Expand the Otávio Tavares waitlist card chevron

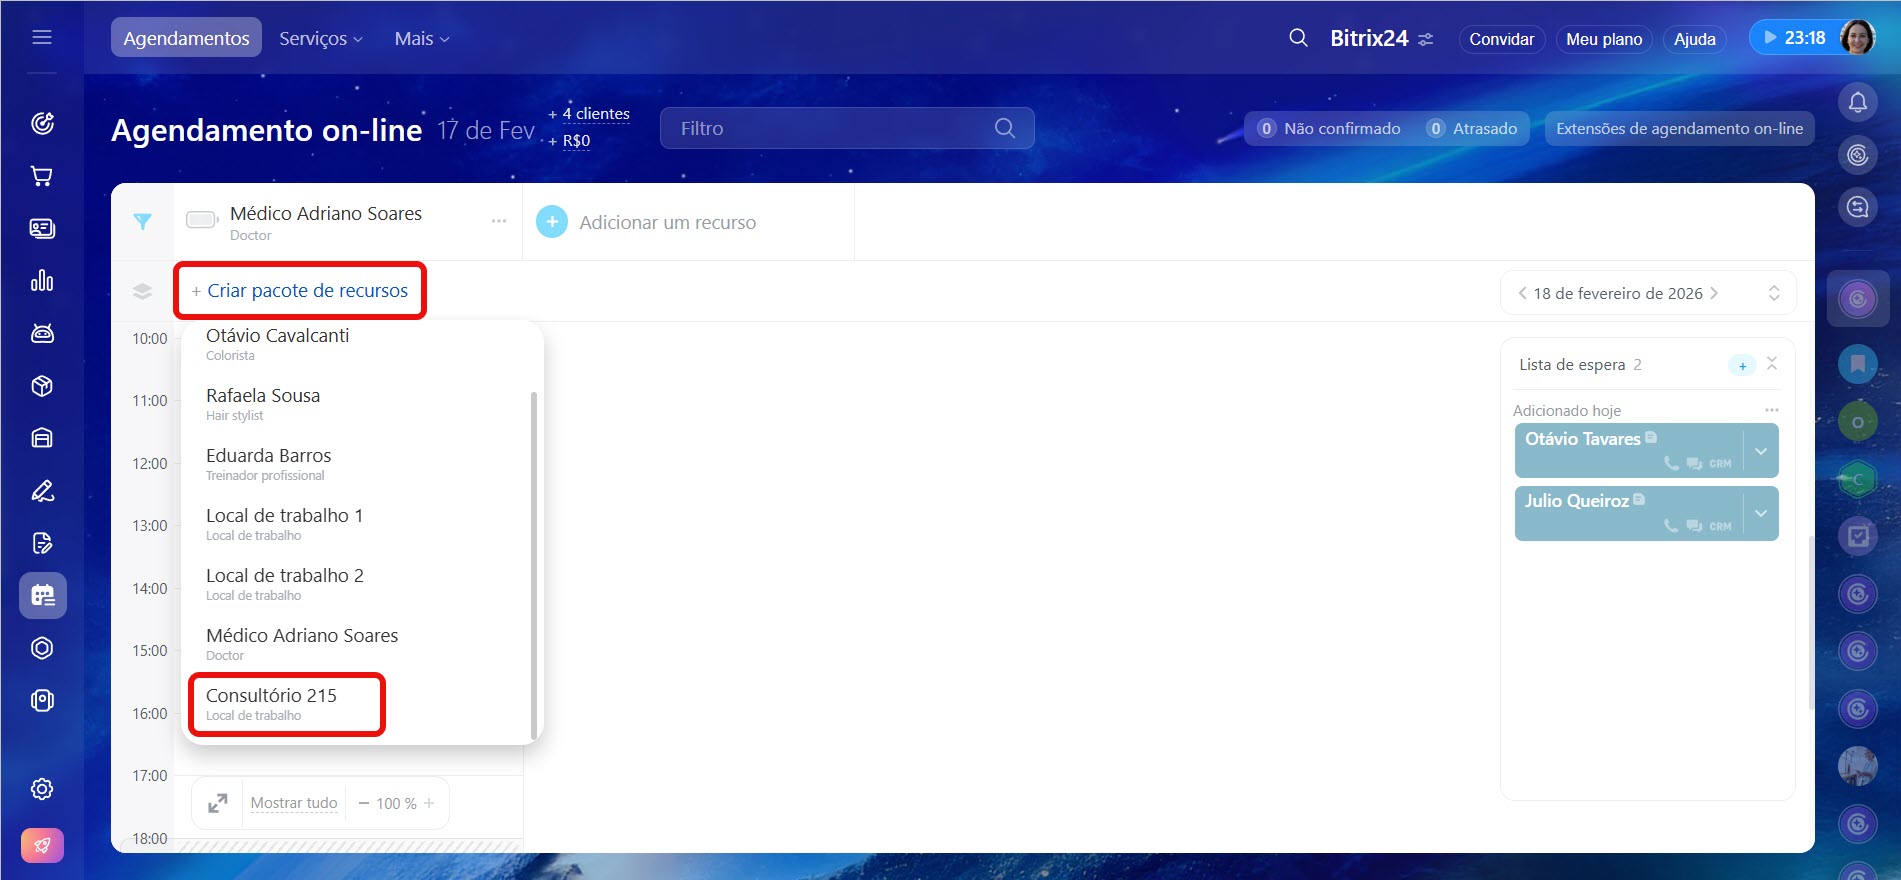coord(1760,451)
